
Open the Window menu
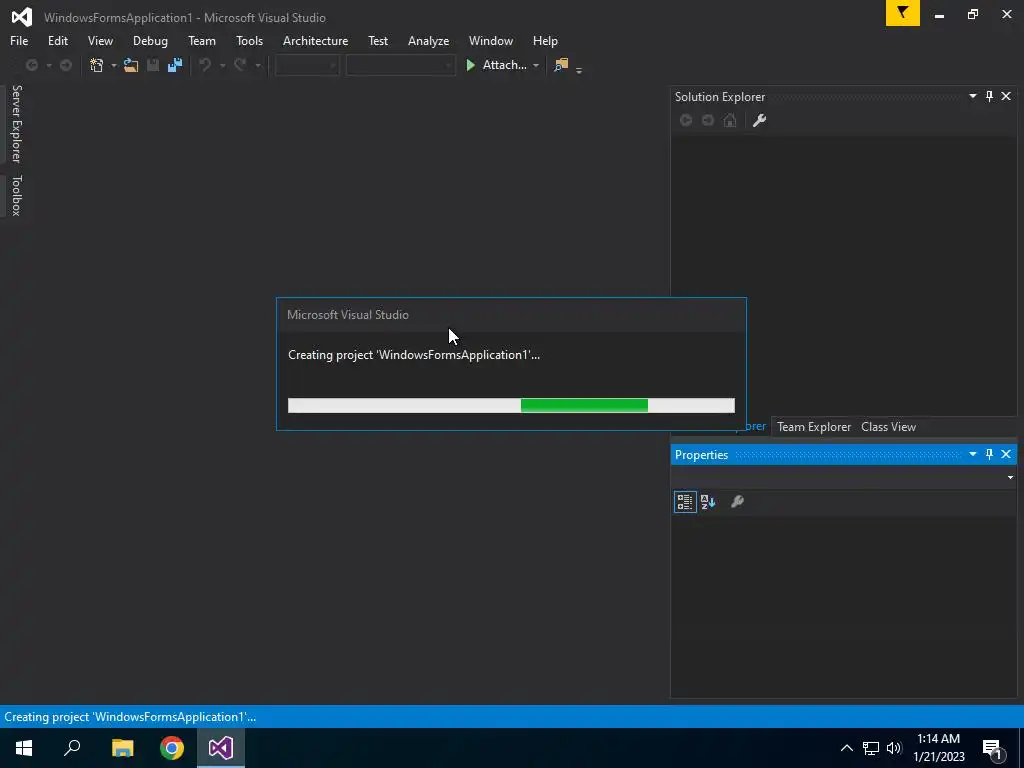tap(491, 40)
